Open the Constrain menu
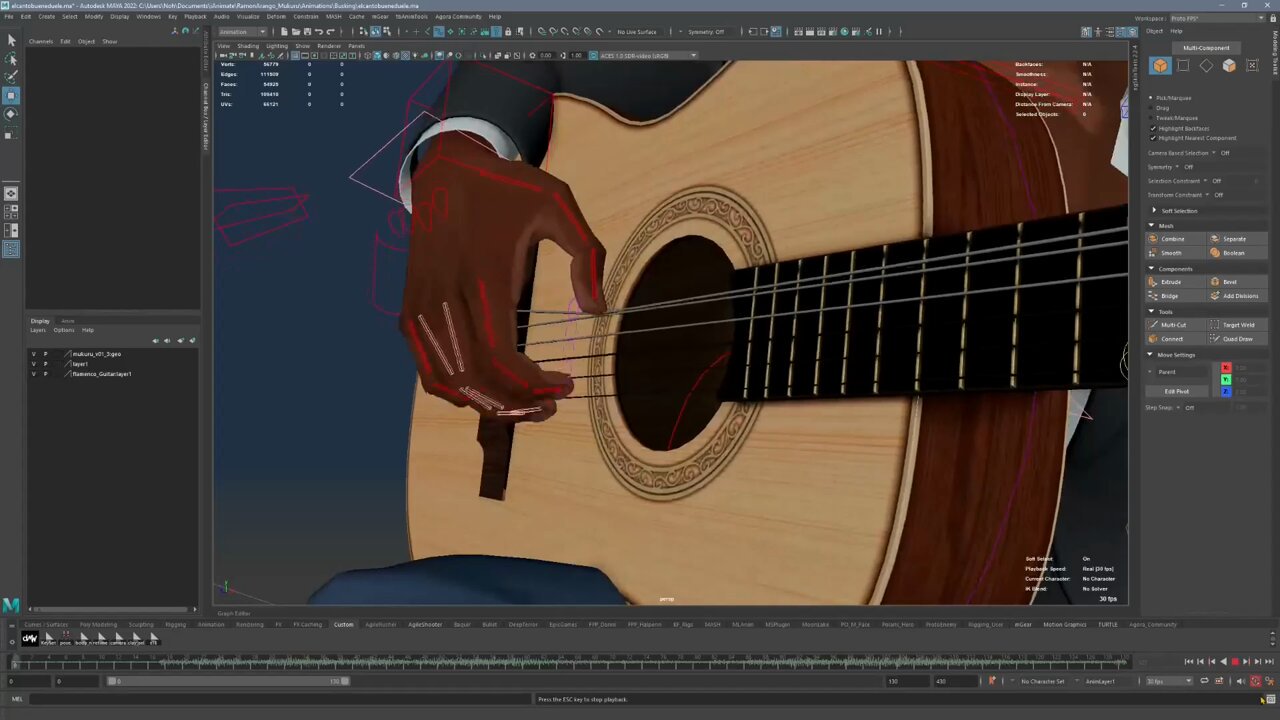 coord(306,16)
